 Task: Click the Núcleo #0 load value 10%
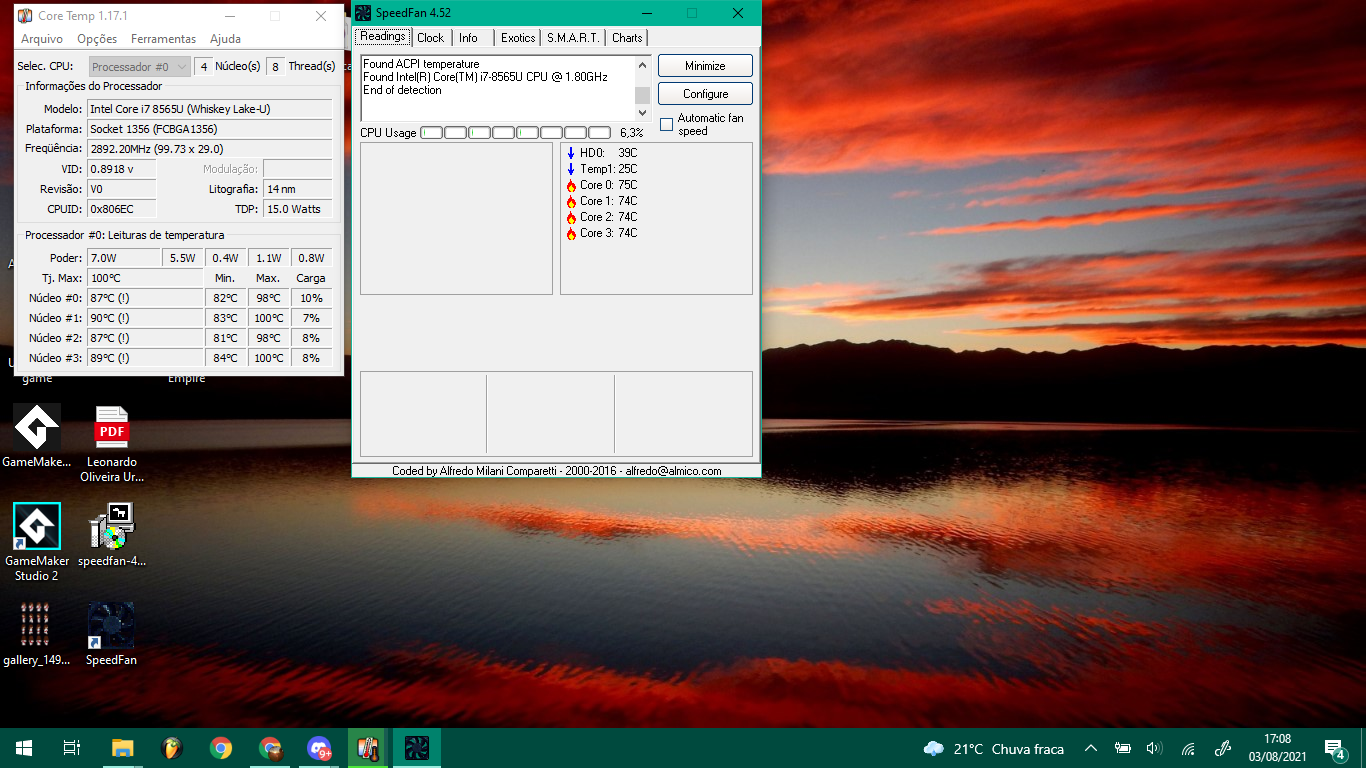tap(311, 298)
